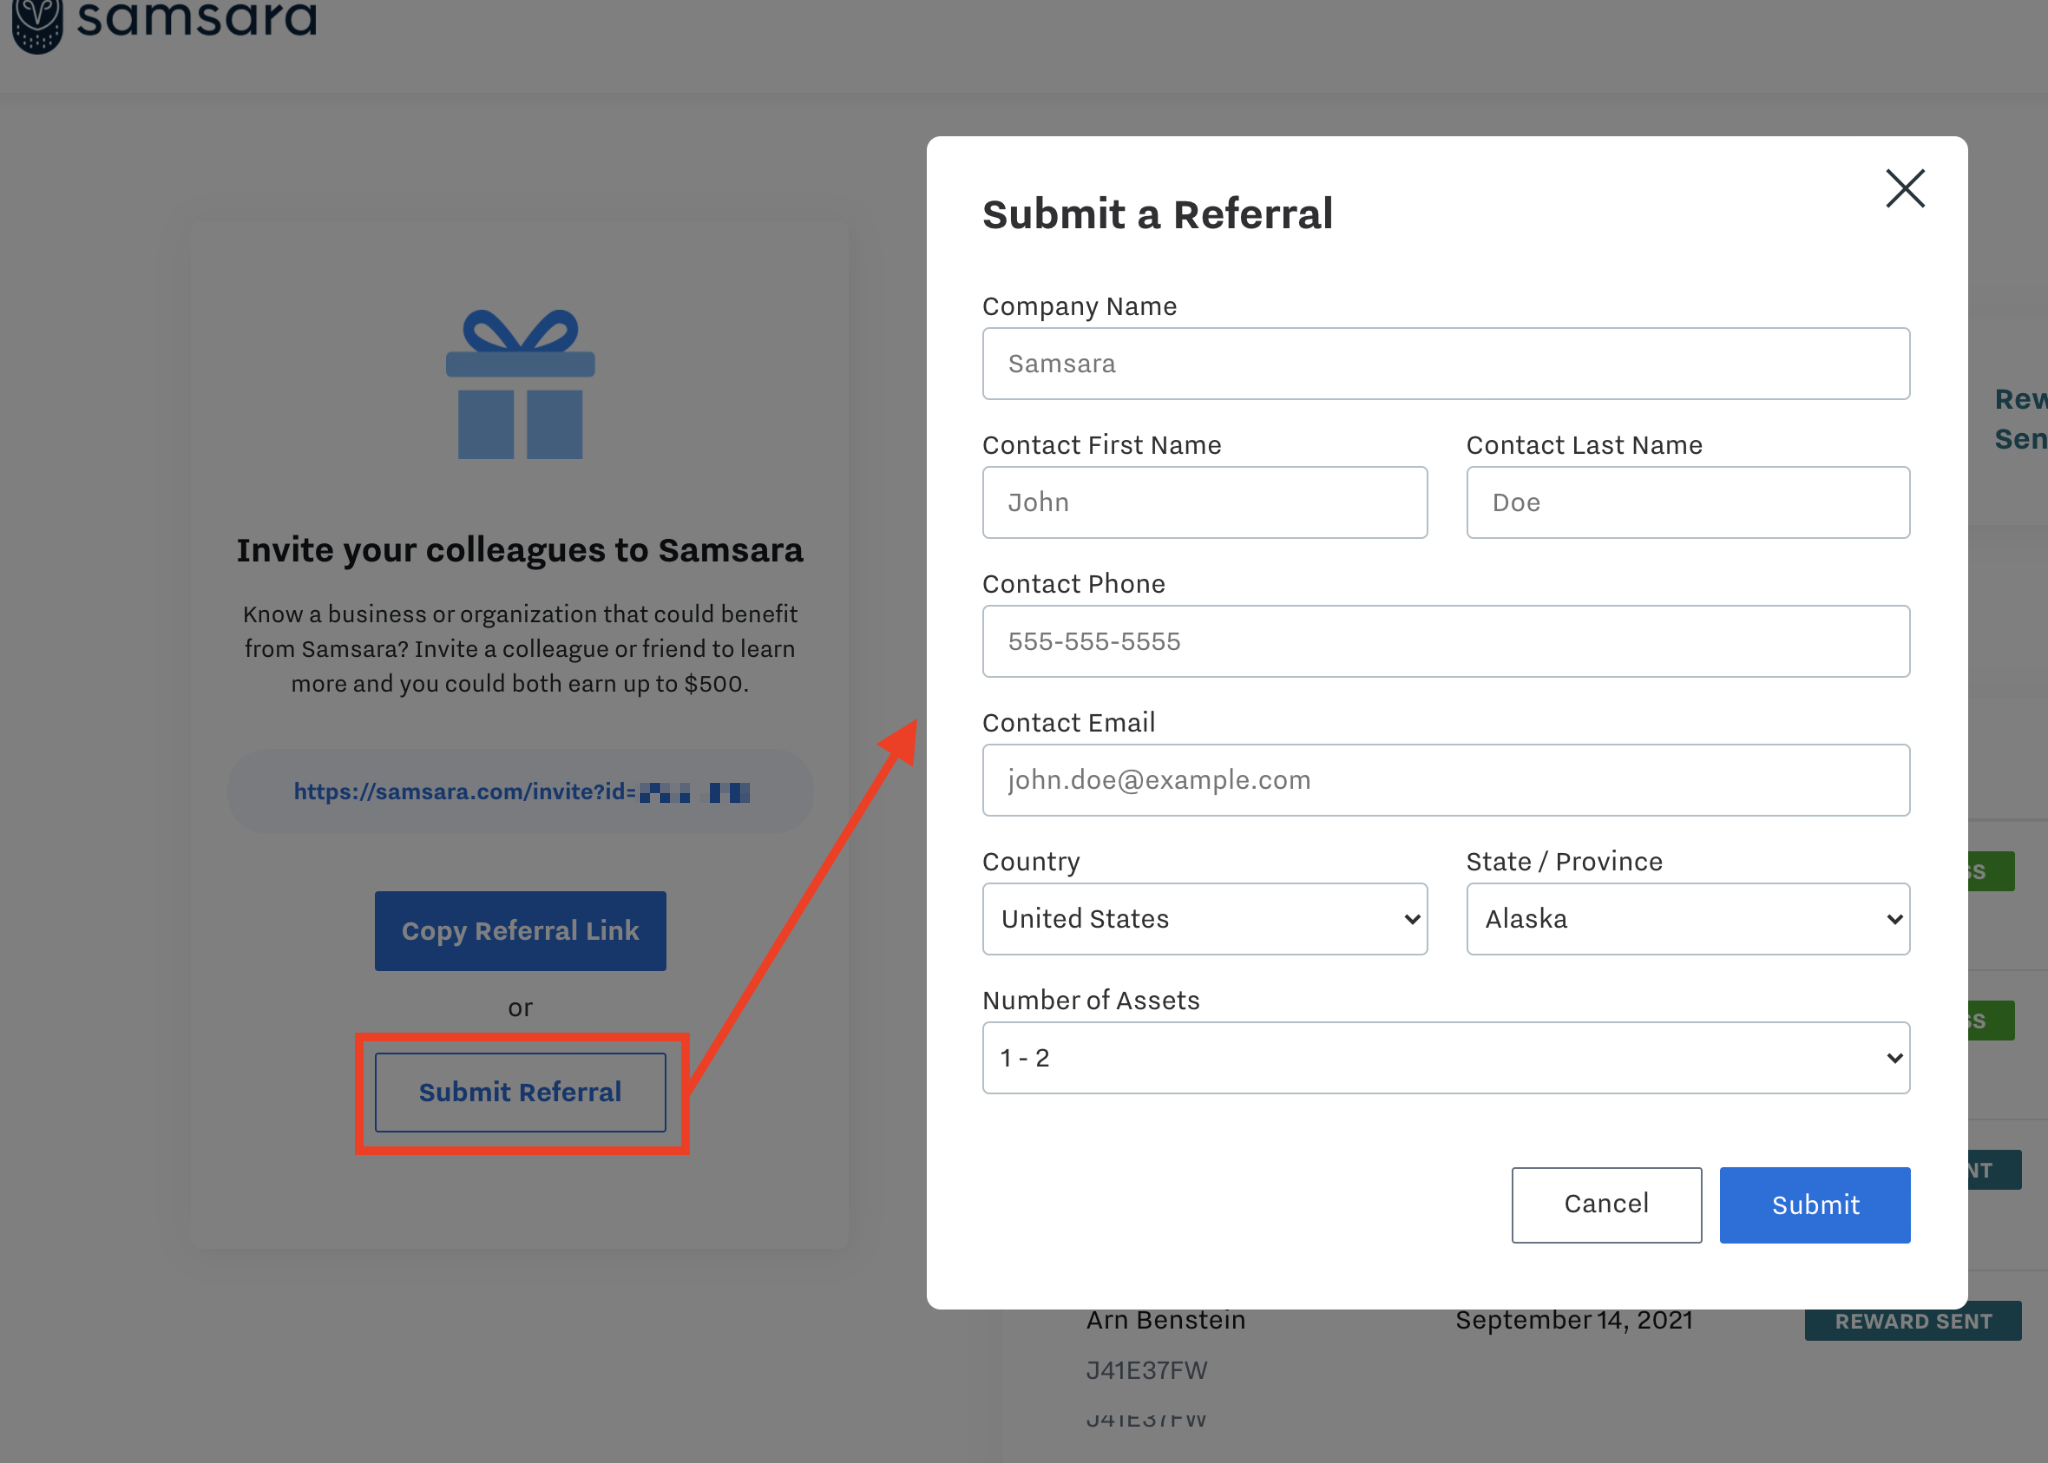Viewport: 2048px width, 1463px height.
Task: Click the Arn Benstein referral entry
Action: [1165, 1321]
